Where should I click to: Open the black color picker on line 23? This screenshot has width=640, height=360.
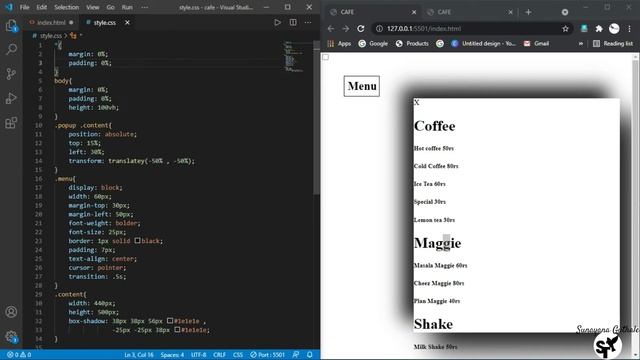click(x=138, y=241)
